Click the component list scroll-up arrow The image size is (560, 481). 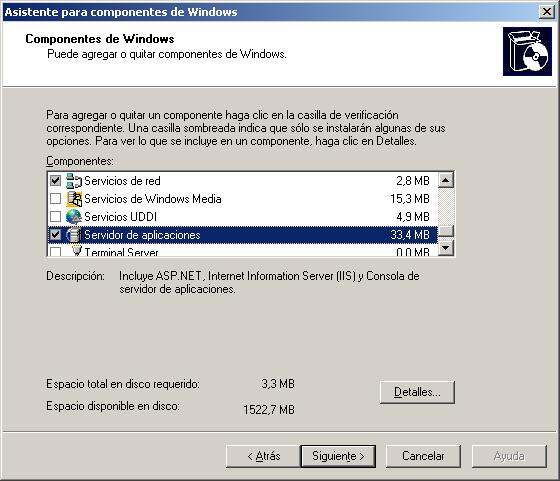(446, 180)
